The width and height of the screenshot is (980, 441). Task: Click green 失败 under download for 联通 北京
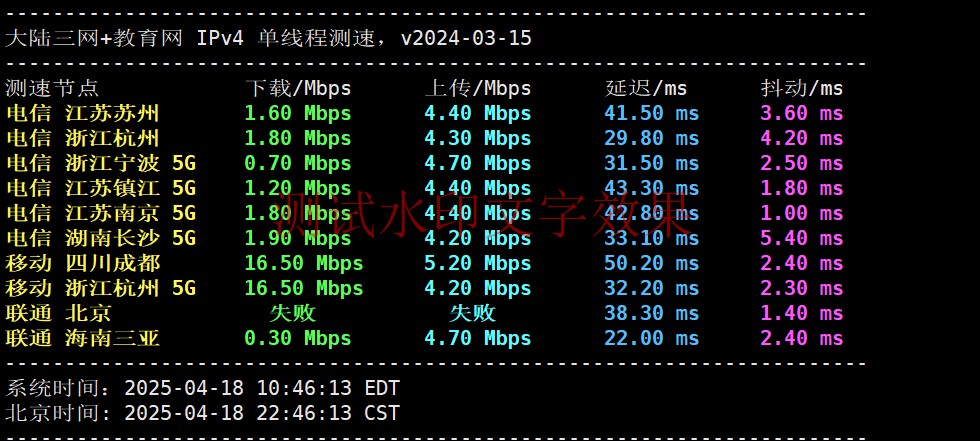click(292, 313)
